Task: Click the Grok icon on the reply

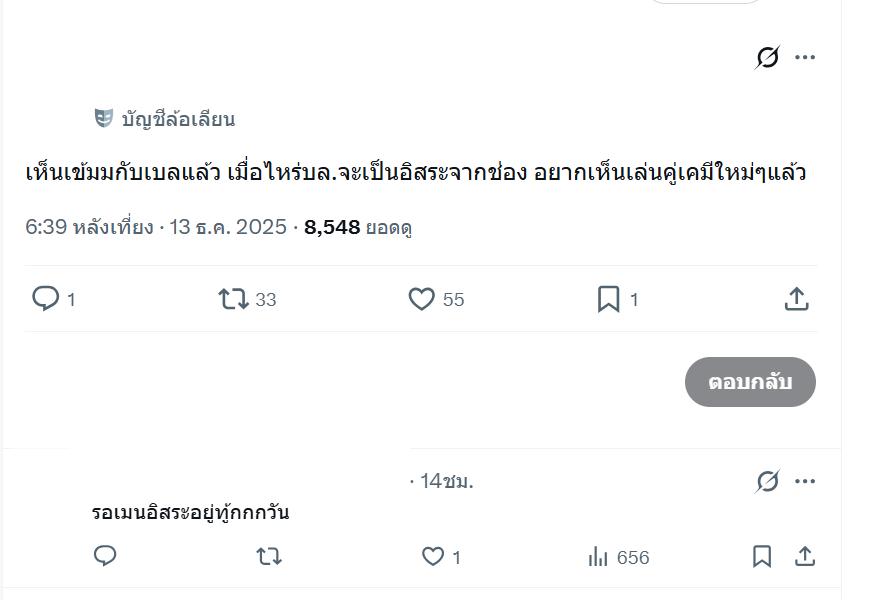Action: coord(767,482)
